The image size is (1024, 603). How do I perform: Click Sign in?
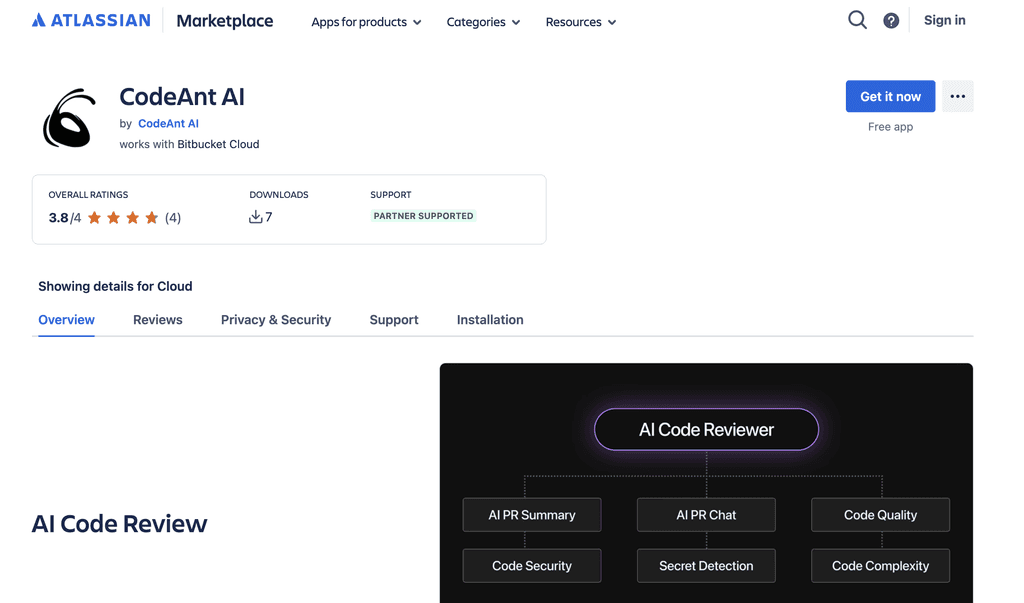[944, 19]
